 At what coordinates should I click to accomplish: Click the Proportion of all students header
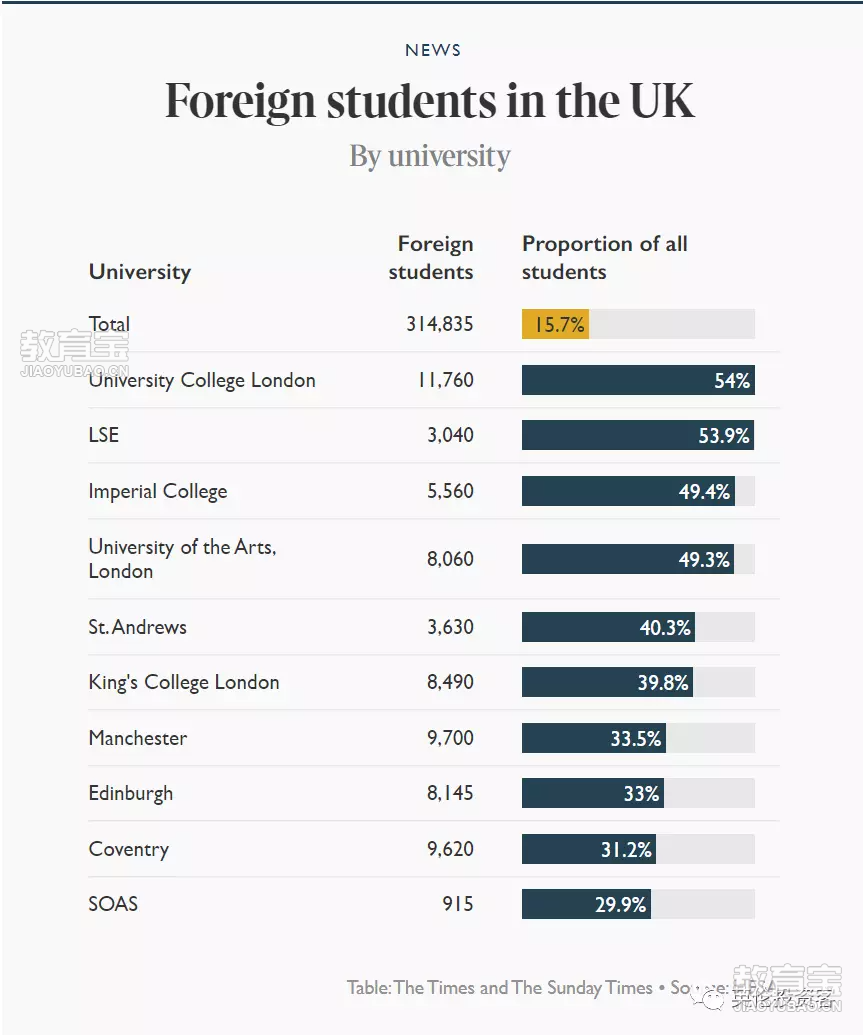pyautogui.click(x=605, y=257)
